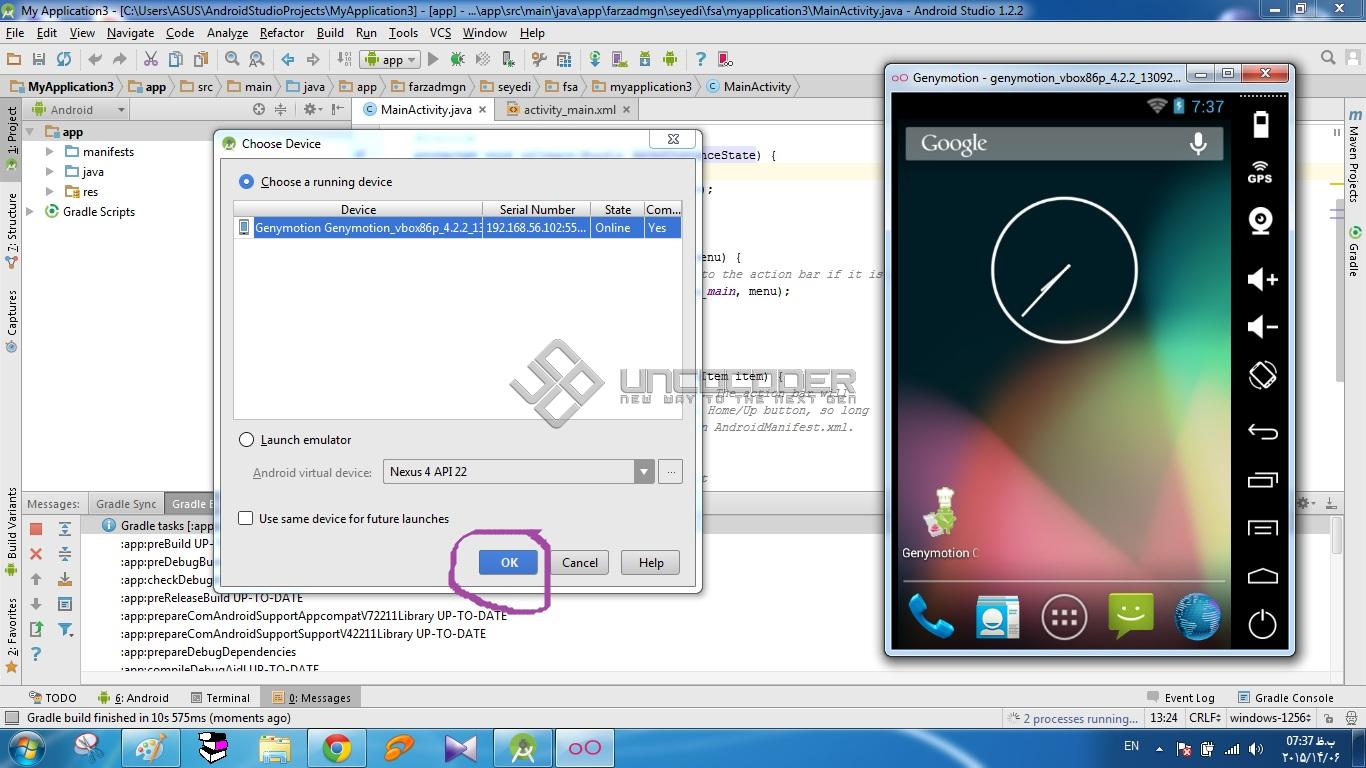Click the Back navigation arrow in toolbar
The image size is (1366, 768).
pyautogui.click(x=288, y=59)
